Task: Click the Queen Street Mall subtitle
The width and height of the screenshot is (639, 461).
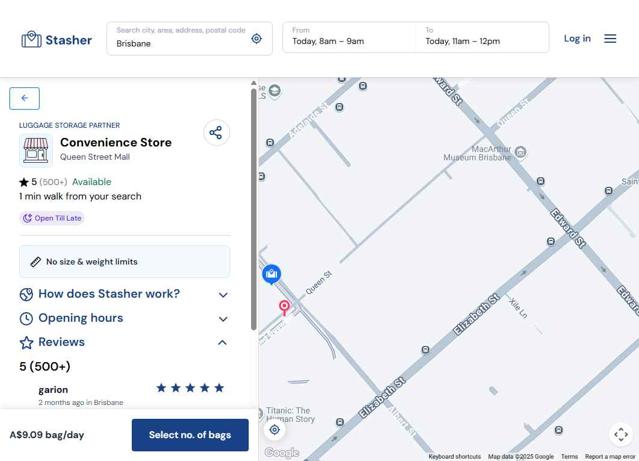Action: click(x=95, y=157)
